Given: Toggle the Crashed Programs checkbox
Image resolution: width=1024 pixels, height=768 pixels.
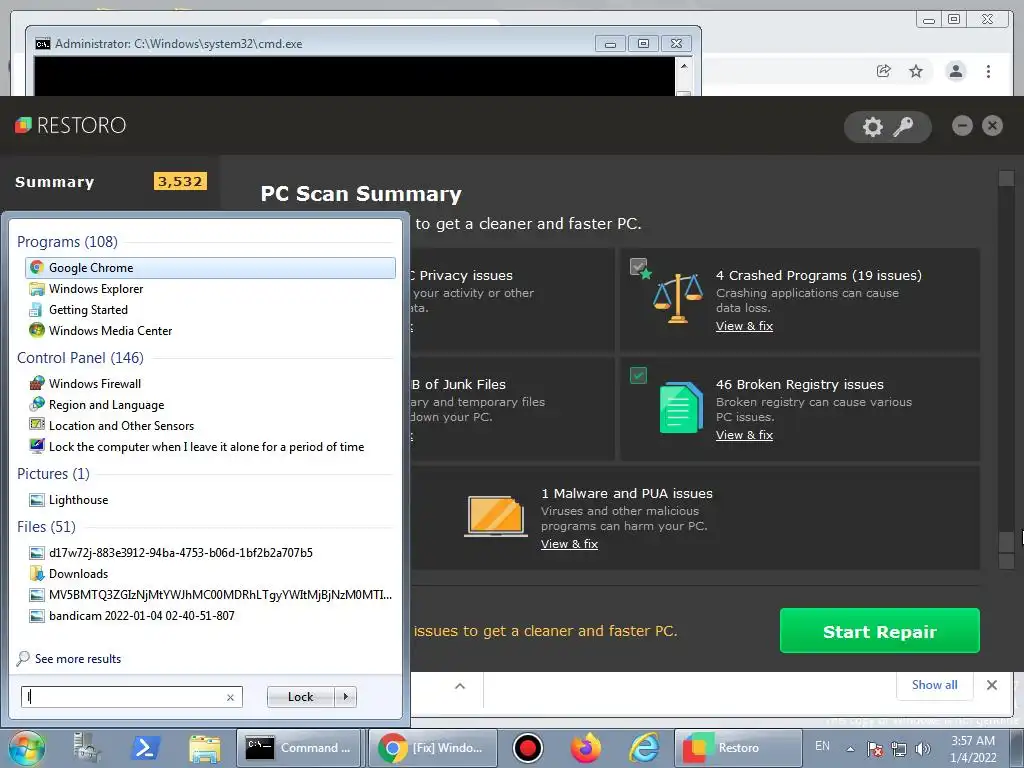Looking at the screenshot, I should coord(638,266).
